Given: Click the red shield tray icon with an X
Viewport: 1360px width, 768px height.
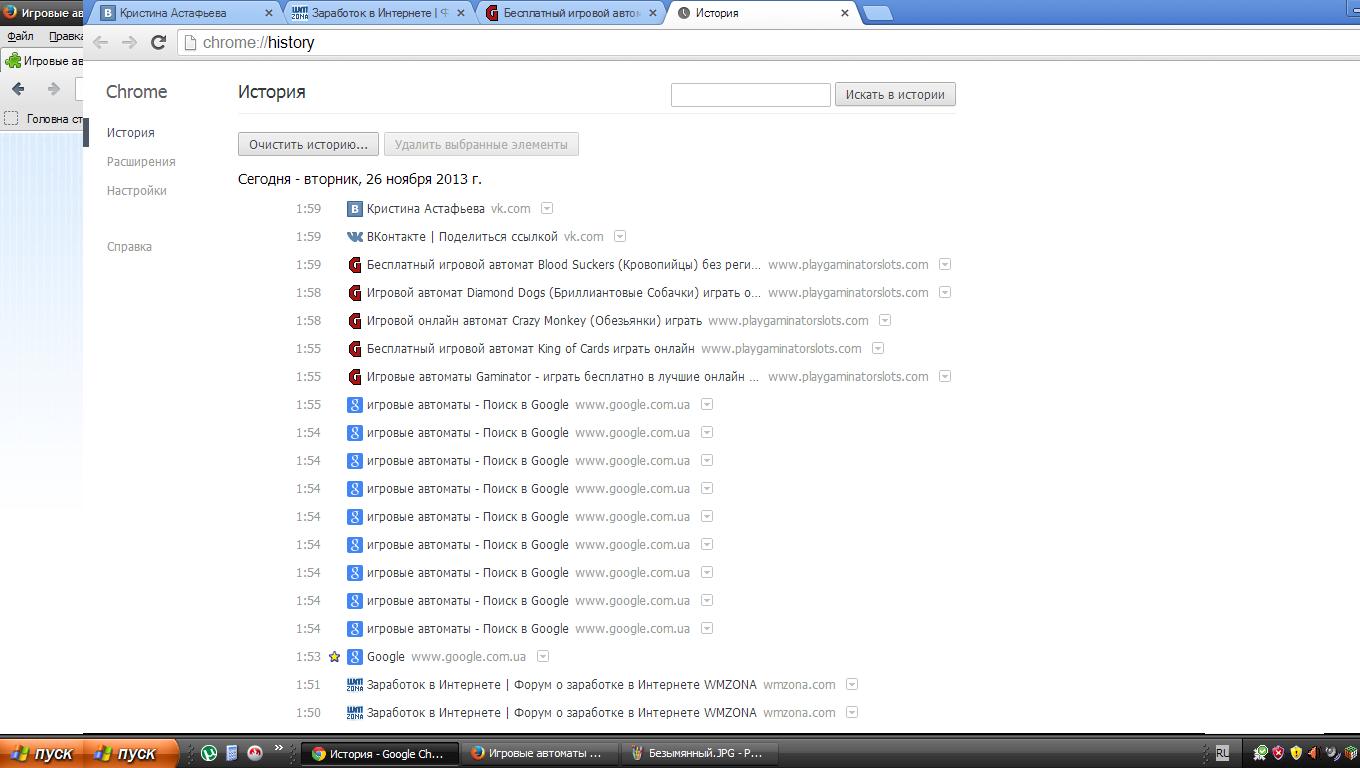Looking at the screenshot, I should click(x=1278, y=753).
